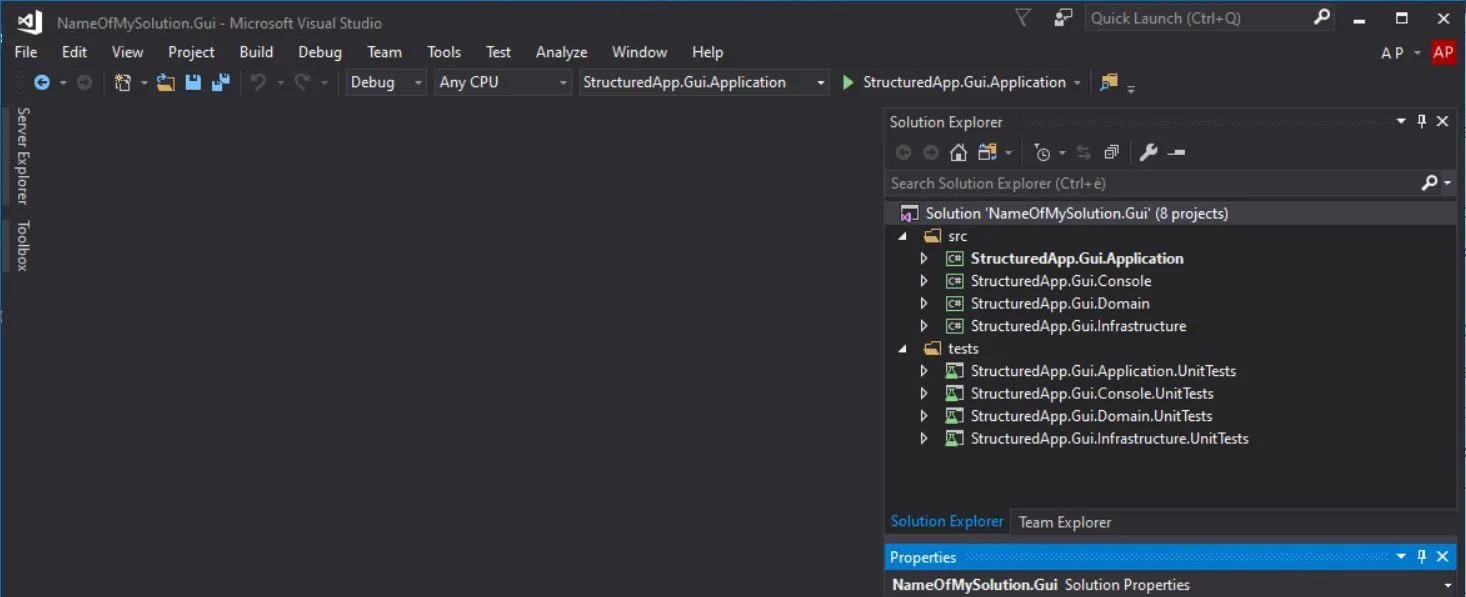The image size is (1466, 597).
Task: Select the Home icon in Solution Explorer
Action: click(x=957, y=152)
